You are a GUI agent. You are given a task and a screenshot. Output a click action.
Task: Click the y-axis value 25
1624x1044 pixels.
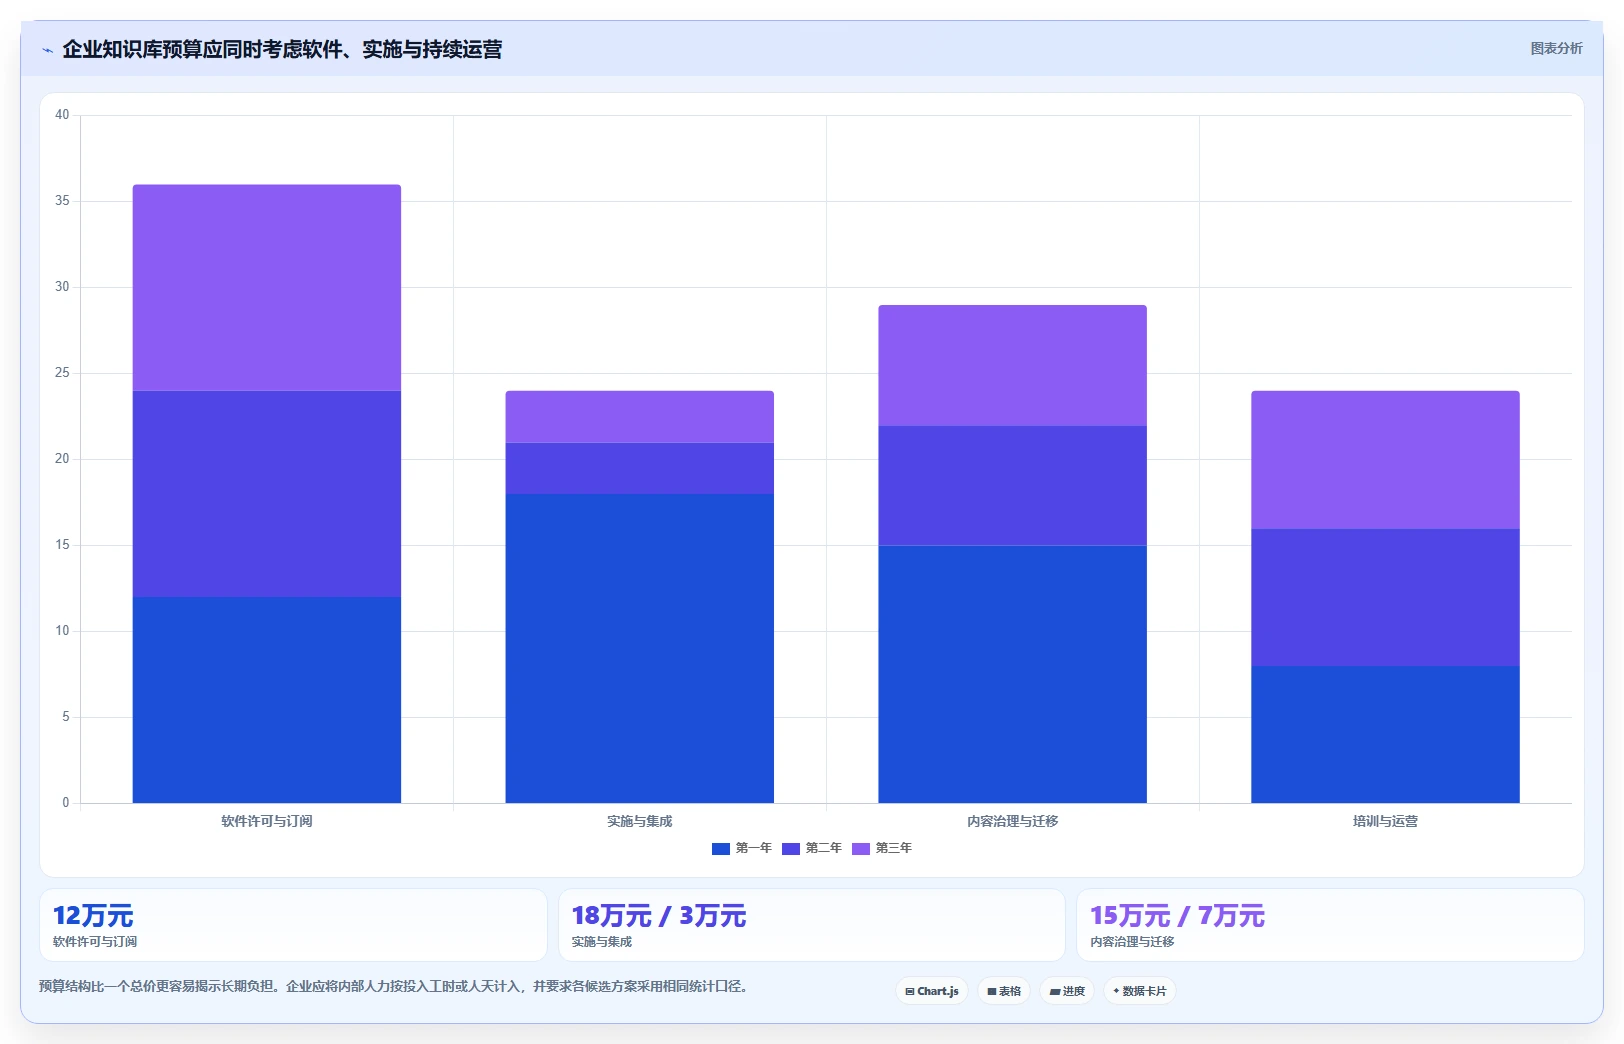tap(62, 373)
